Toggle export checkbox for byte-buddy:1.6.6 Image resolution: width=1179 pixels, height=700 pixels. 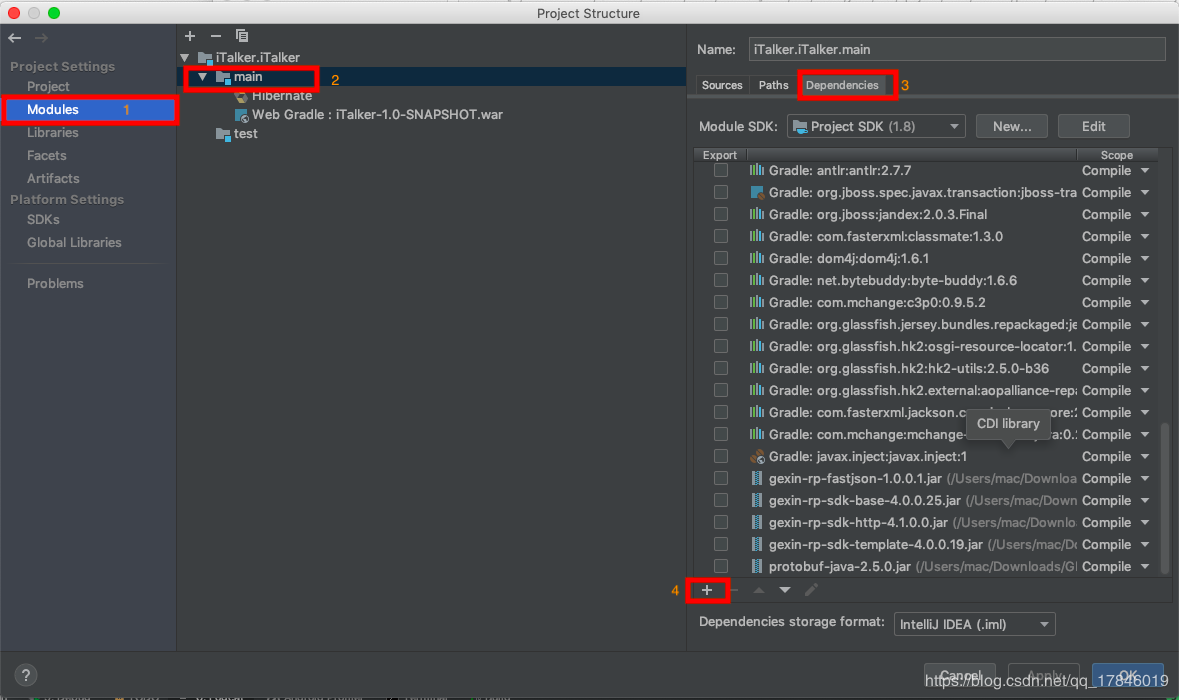coord(720,280)
